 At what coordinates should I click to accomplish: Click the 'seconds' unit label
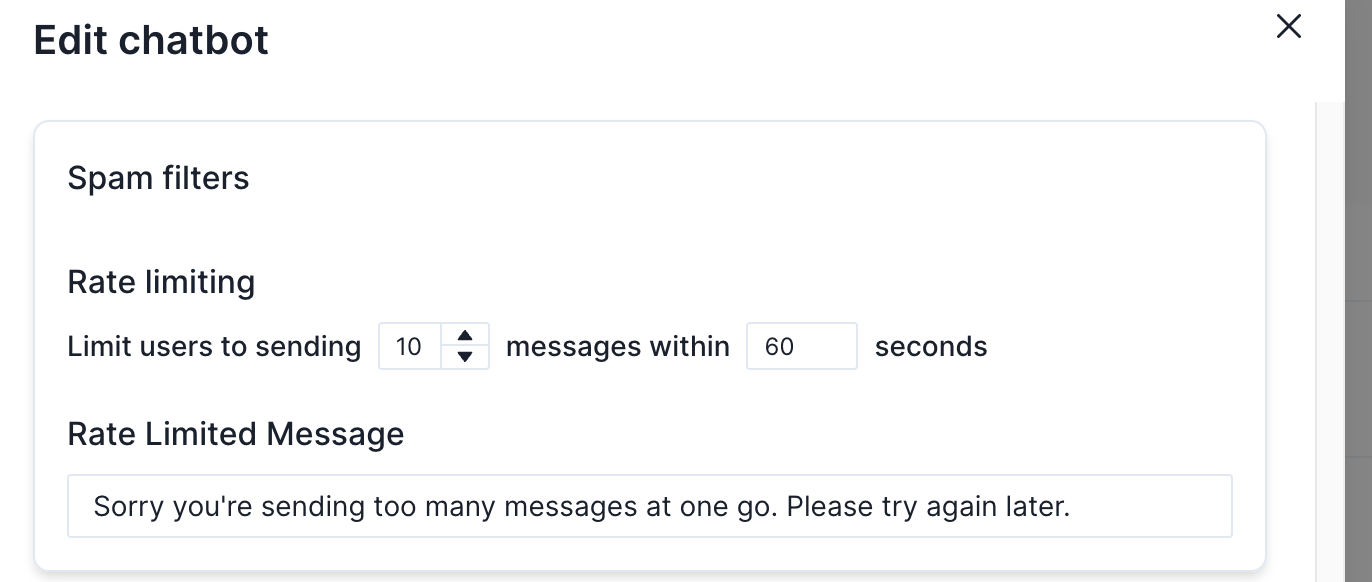point(931,347)
